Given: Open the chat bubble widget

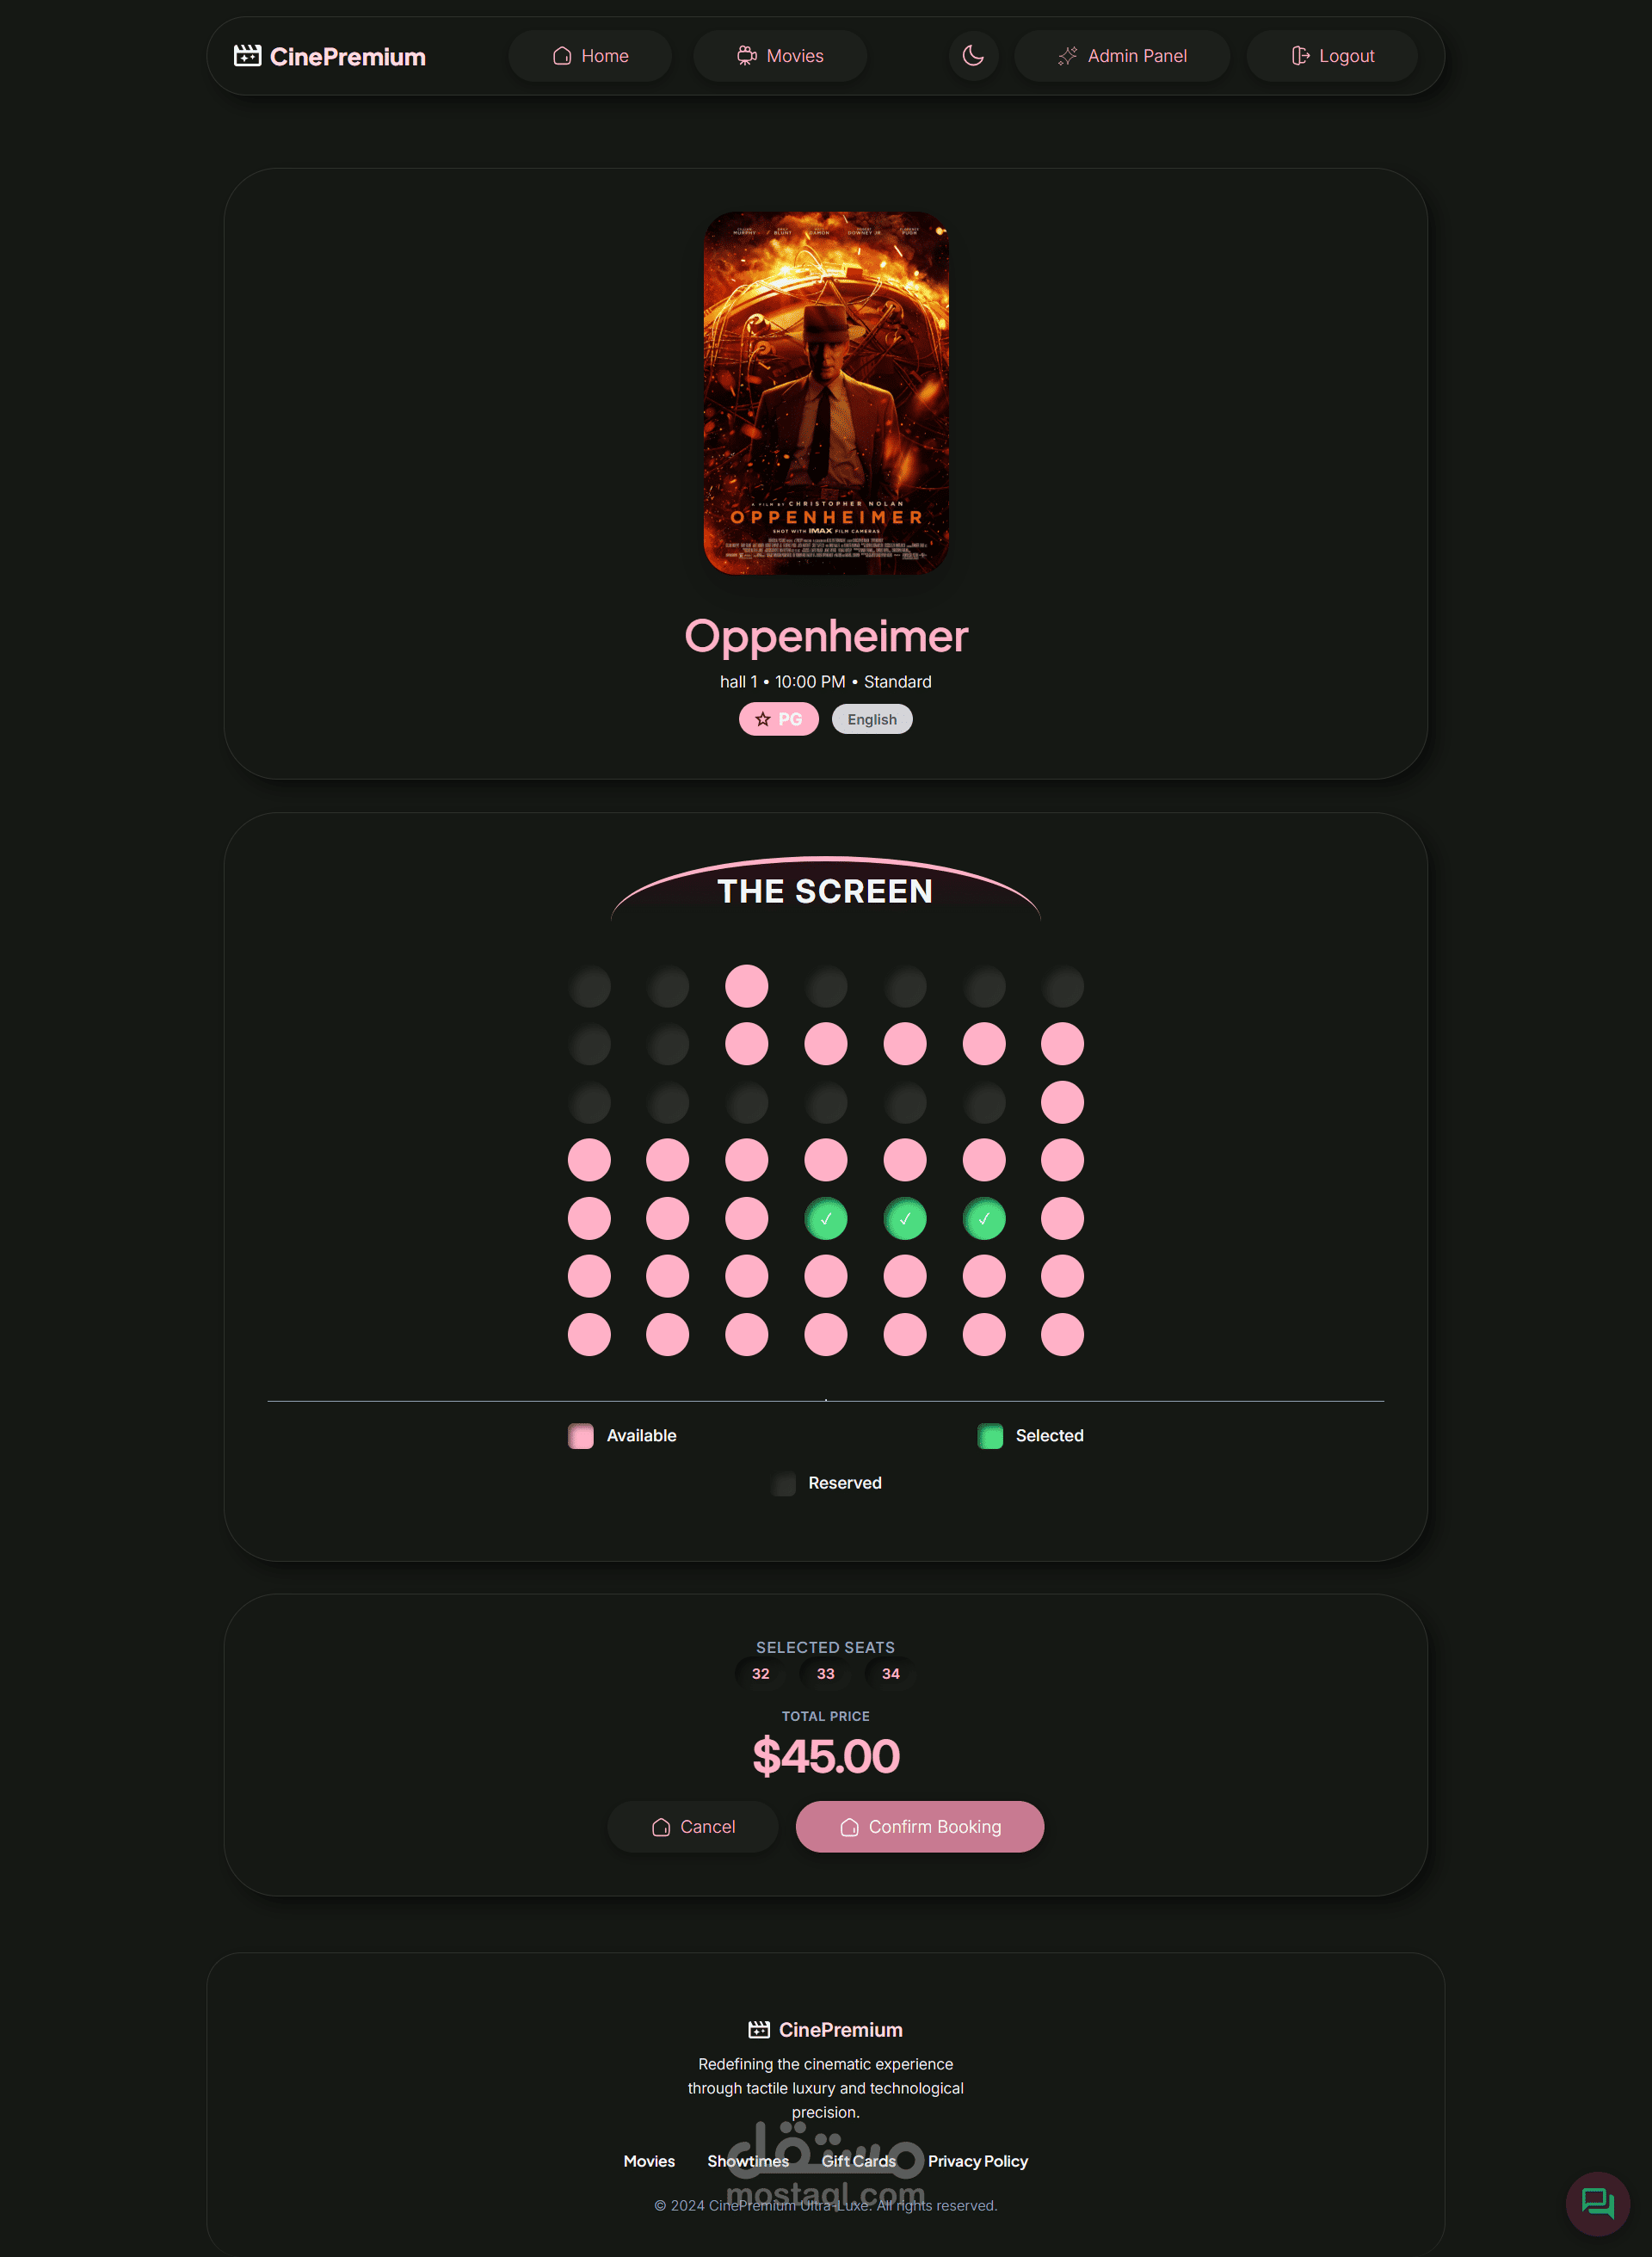Looking at the screenshot, I should pos(1597,2203).
